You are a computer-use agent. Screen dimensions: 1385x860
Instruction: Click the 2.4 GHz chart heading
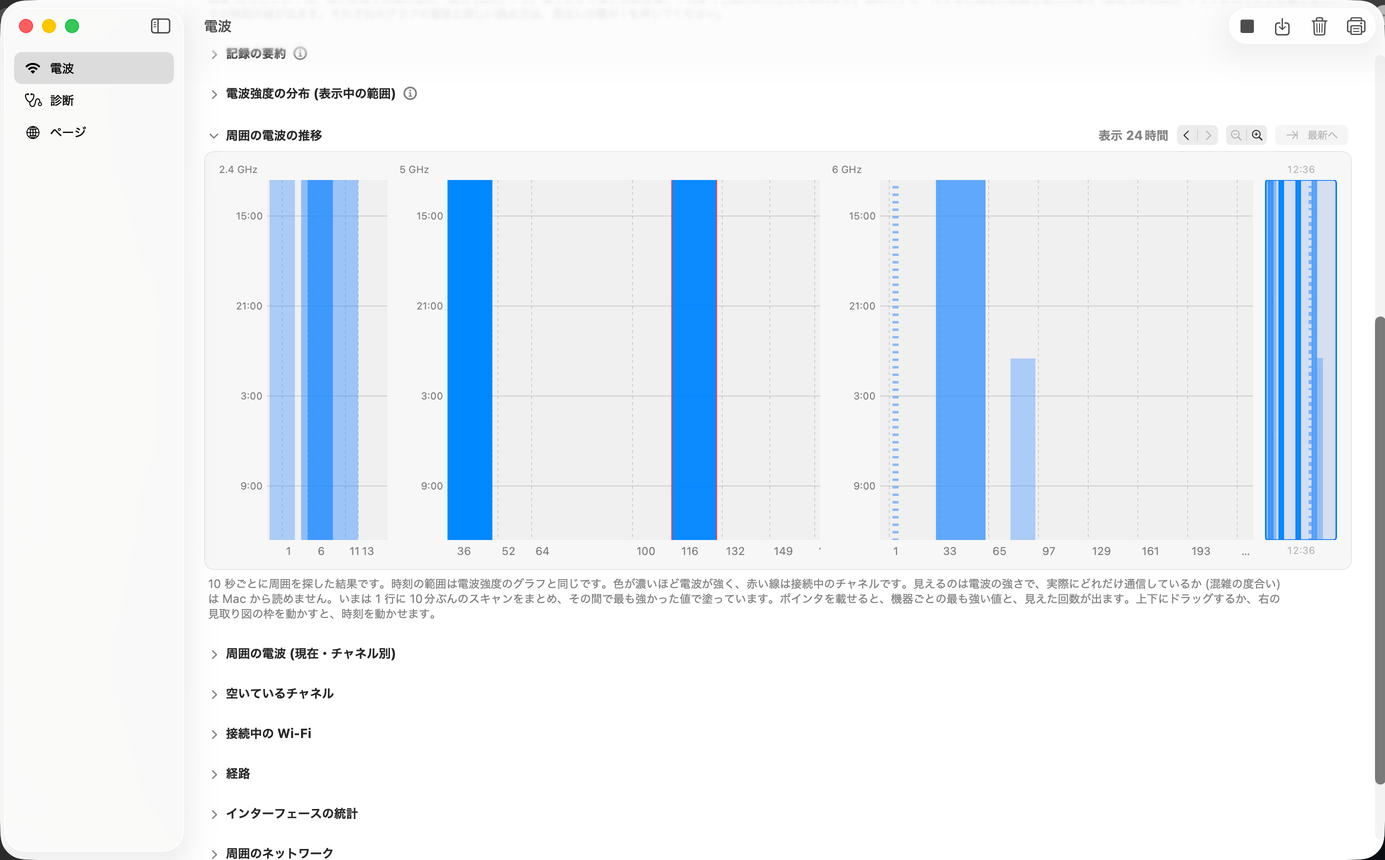[x=238, y=170]
